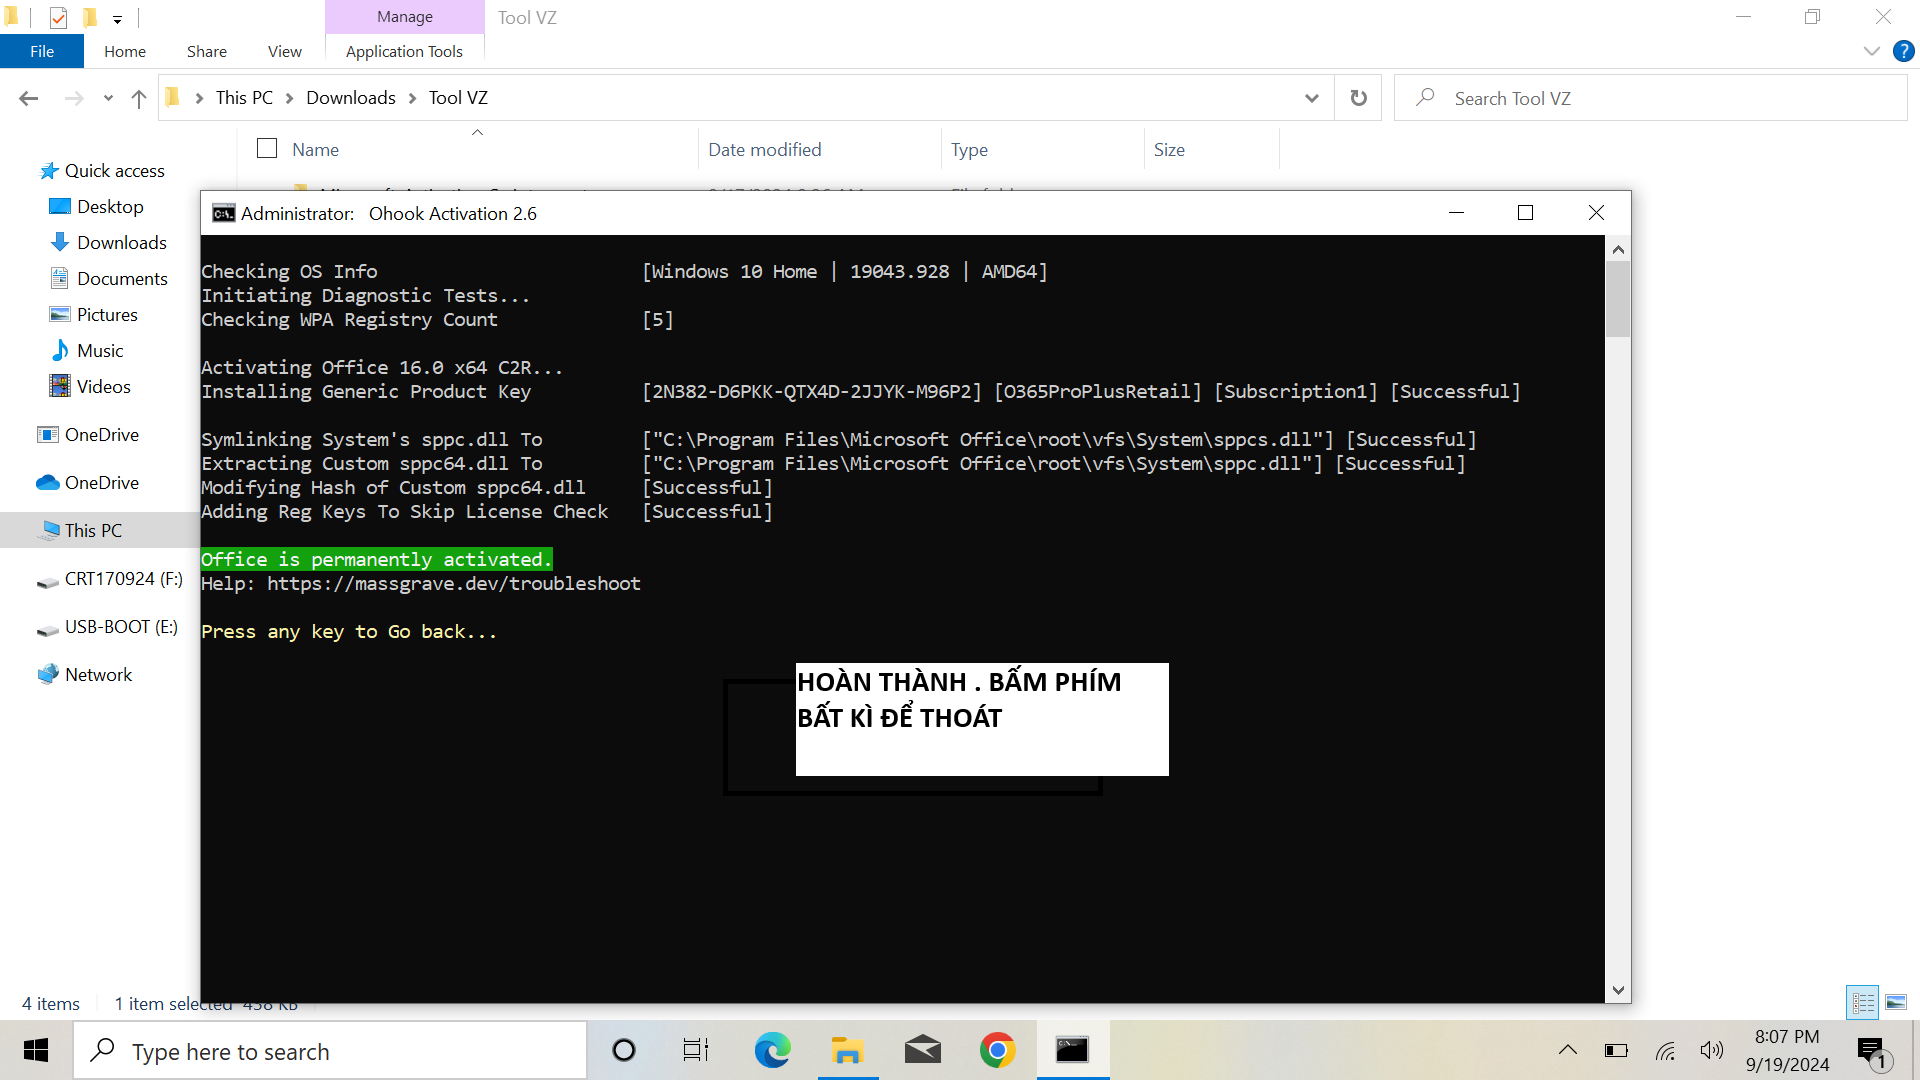
Task: Open first OneDrive entry with window icon
Action: pos(88,435)
